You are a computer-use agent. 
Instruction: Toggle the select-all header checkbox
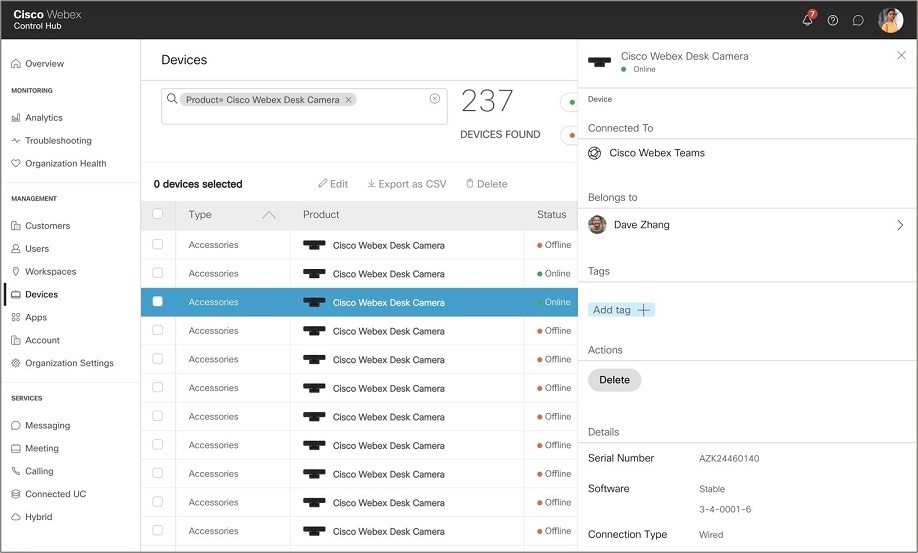pos(157,214)
